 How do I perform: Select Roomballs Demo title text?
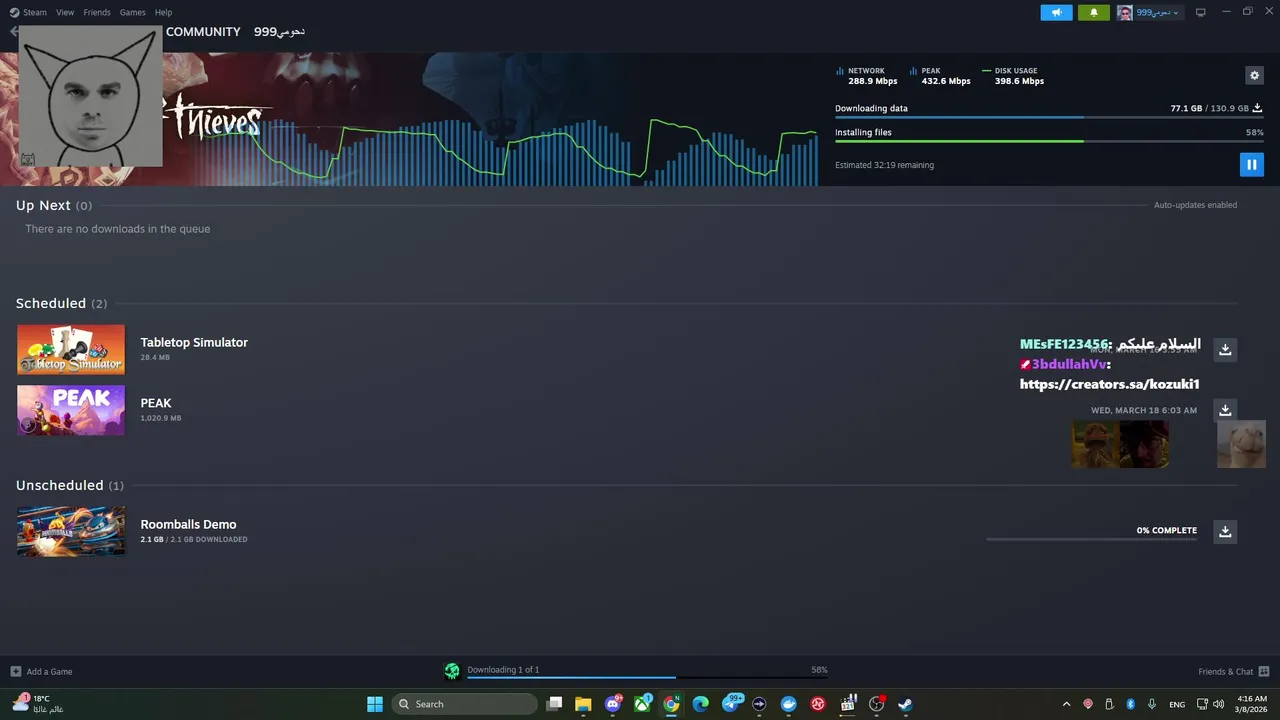tap(188, 524)
